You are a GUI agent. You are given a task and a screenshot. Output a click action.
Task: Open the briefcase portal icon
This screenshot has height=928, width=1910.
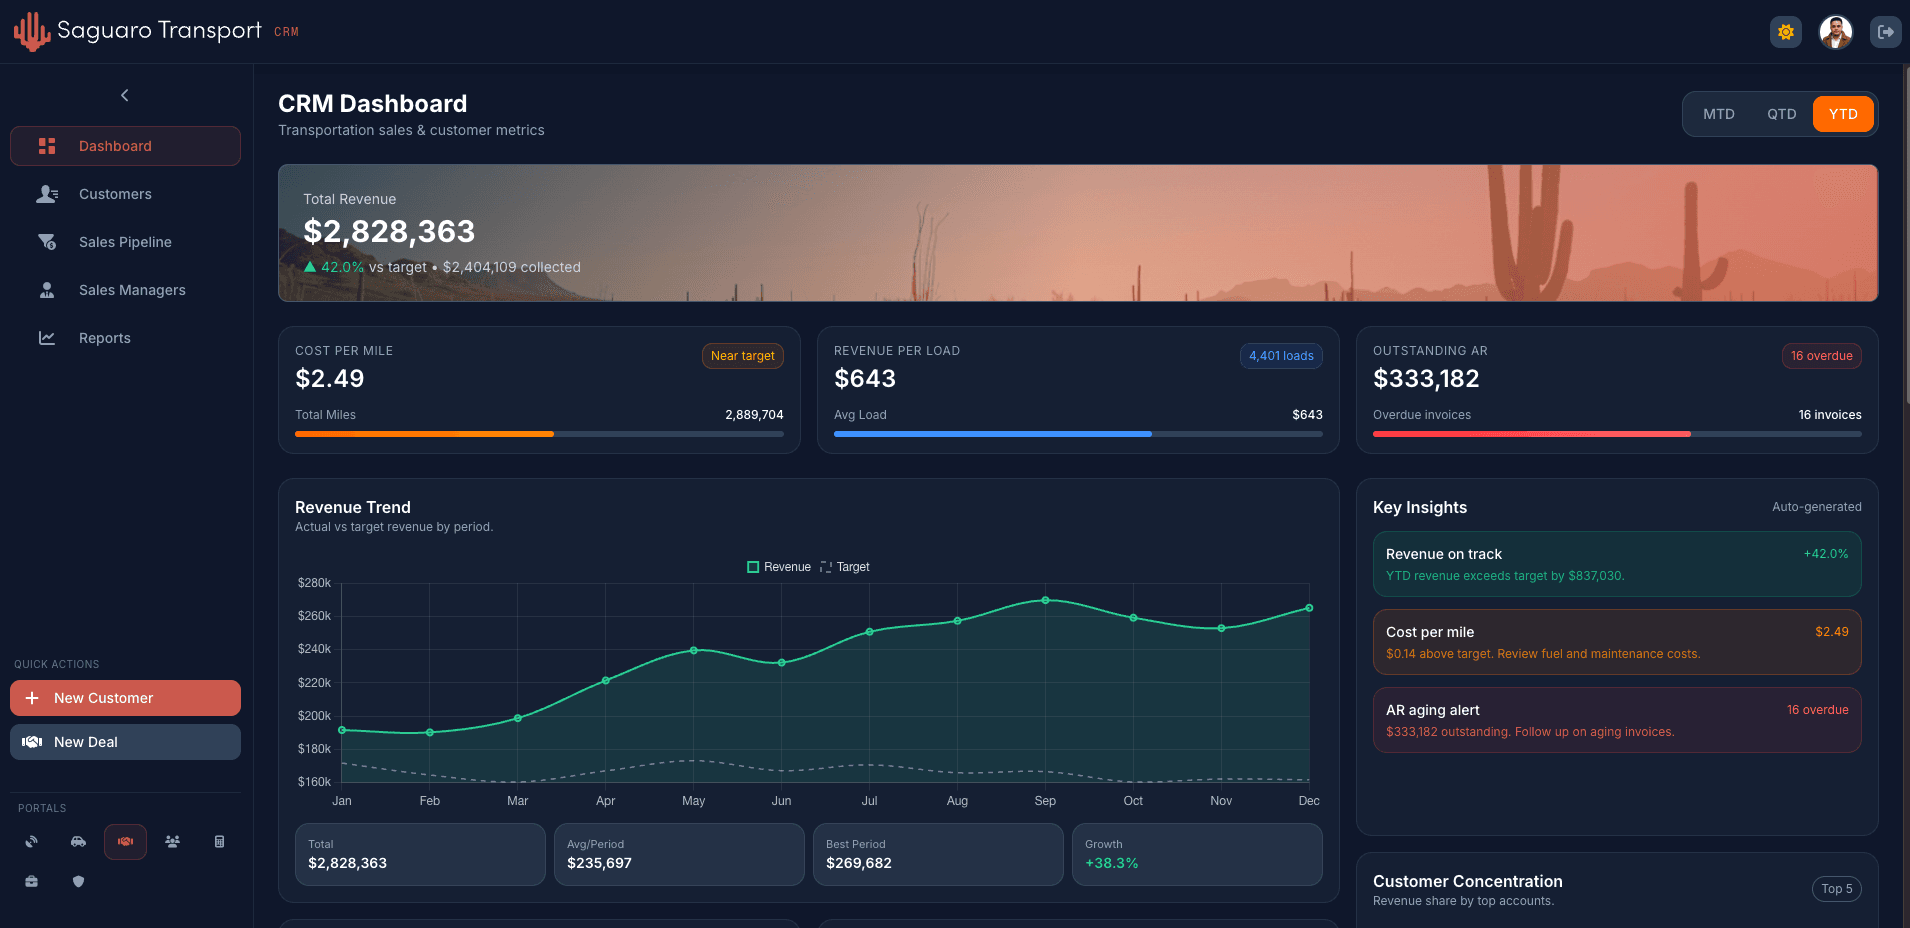tap(32, 881)
